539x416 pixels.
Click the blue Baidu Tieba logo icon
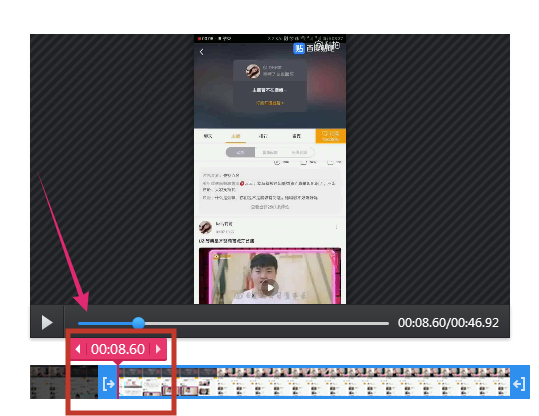coord(299,48)
